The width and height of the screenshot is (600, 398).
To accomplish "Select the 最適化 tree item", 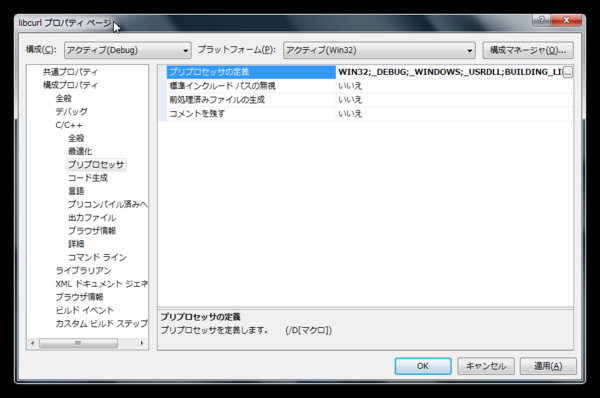I will tap(80, 151).
